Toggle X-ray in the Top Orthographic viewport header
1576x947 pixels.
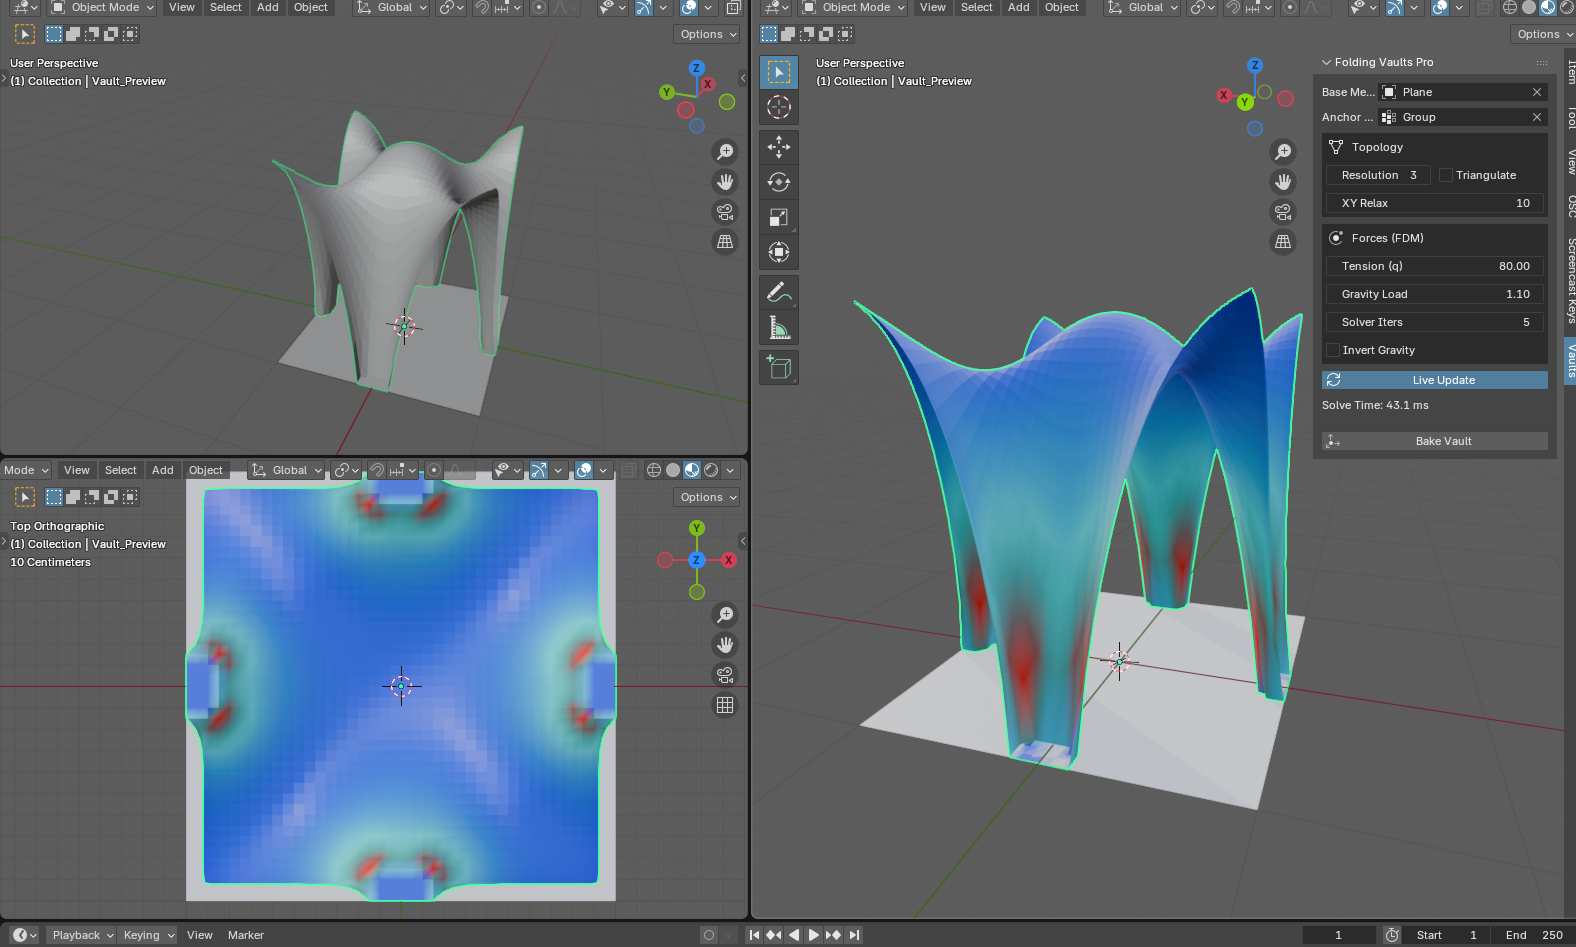[628, 470]
